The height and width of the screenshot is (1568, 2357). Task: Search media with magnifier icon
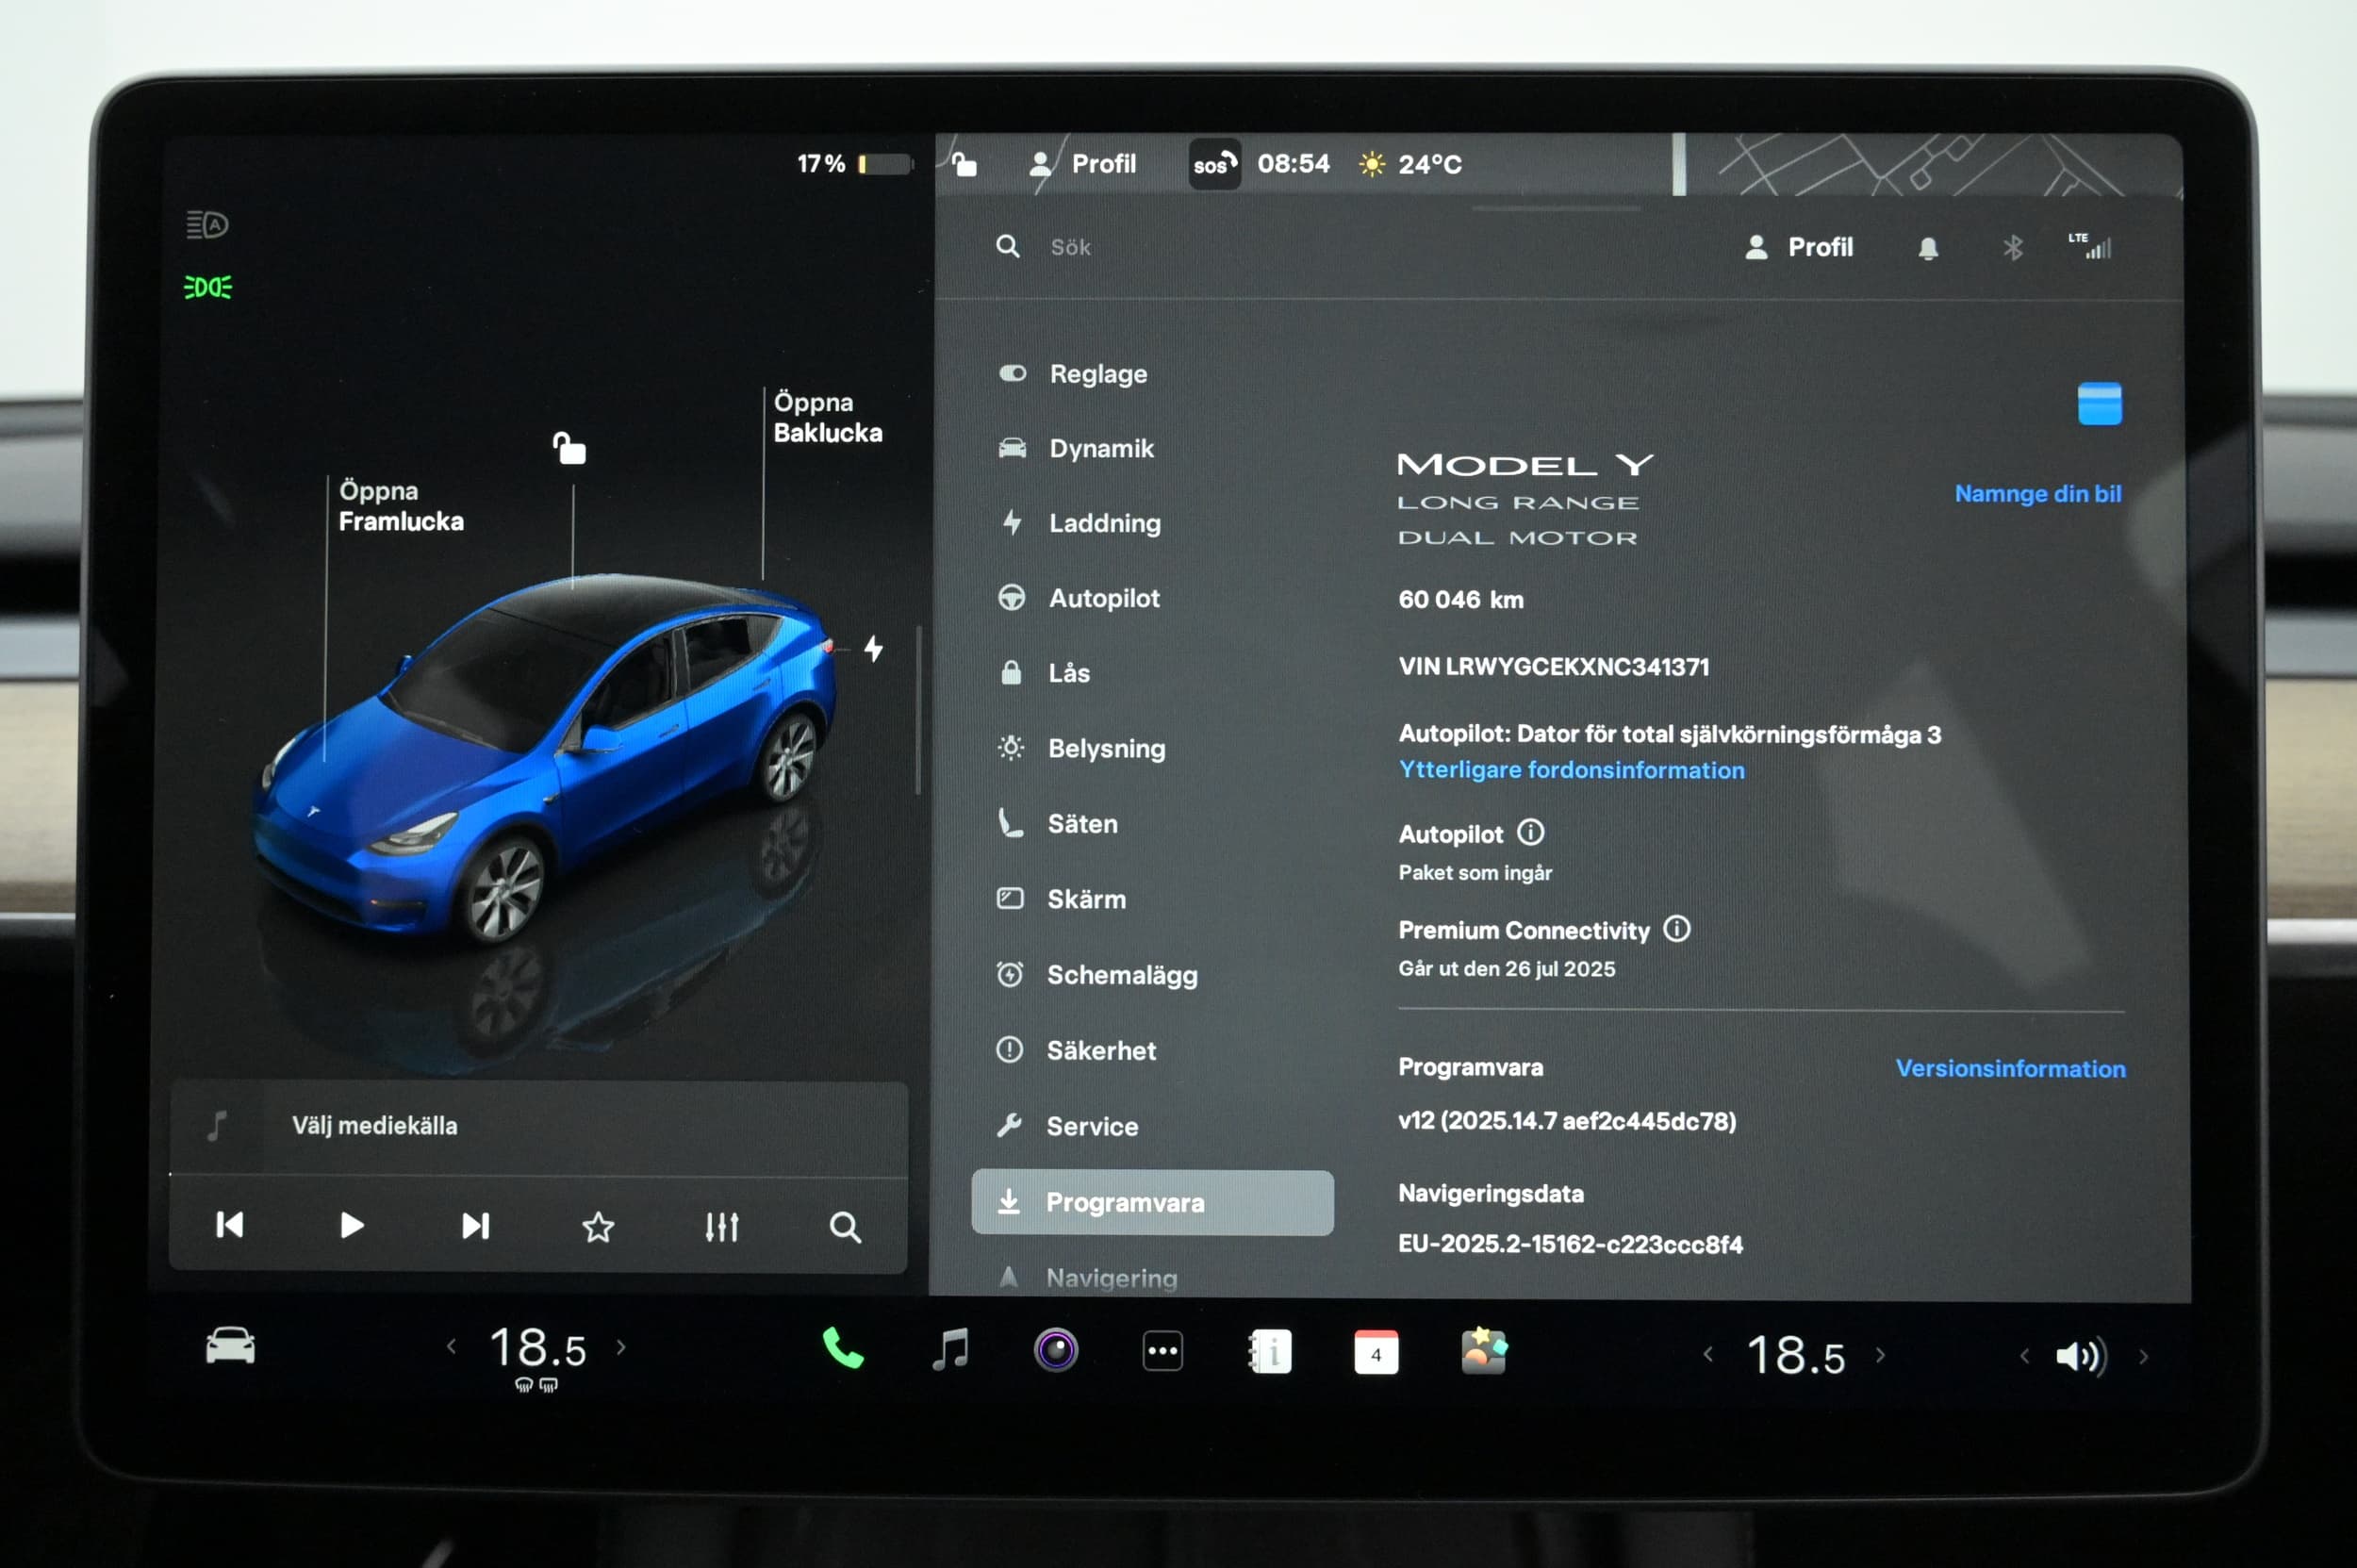845,1227
